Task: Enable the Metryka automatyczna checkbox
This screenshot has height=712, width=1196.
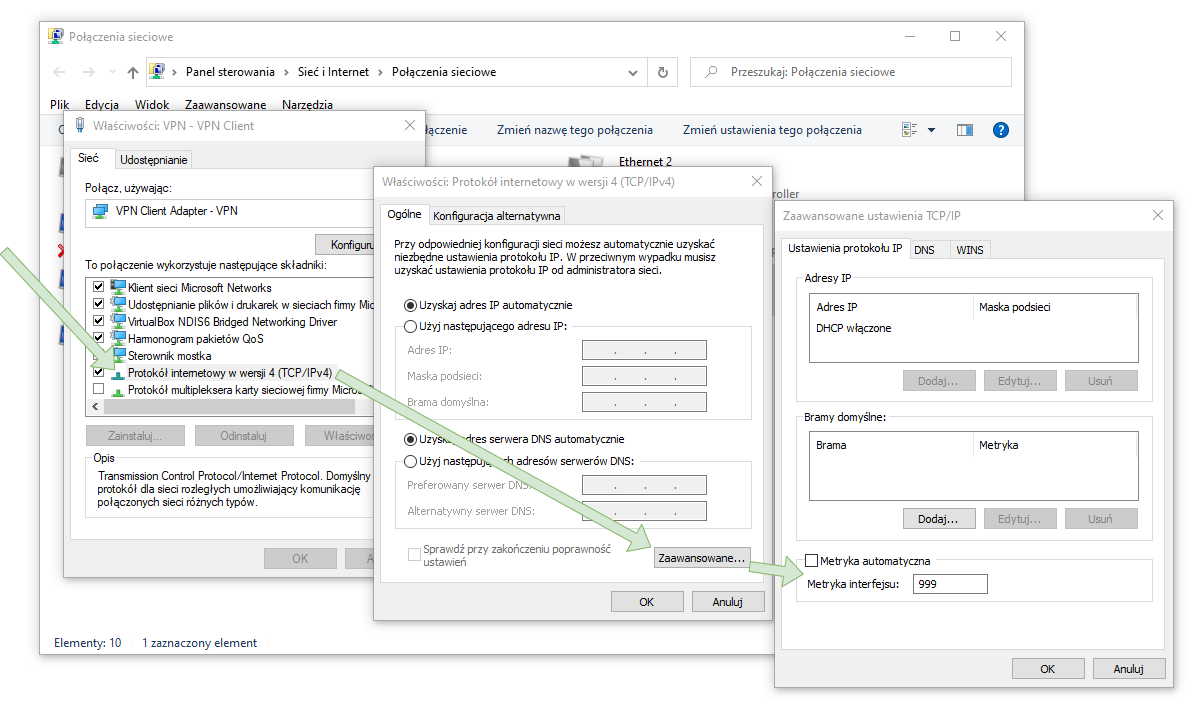Action: tap(811, 561)
